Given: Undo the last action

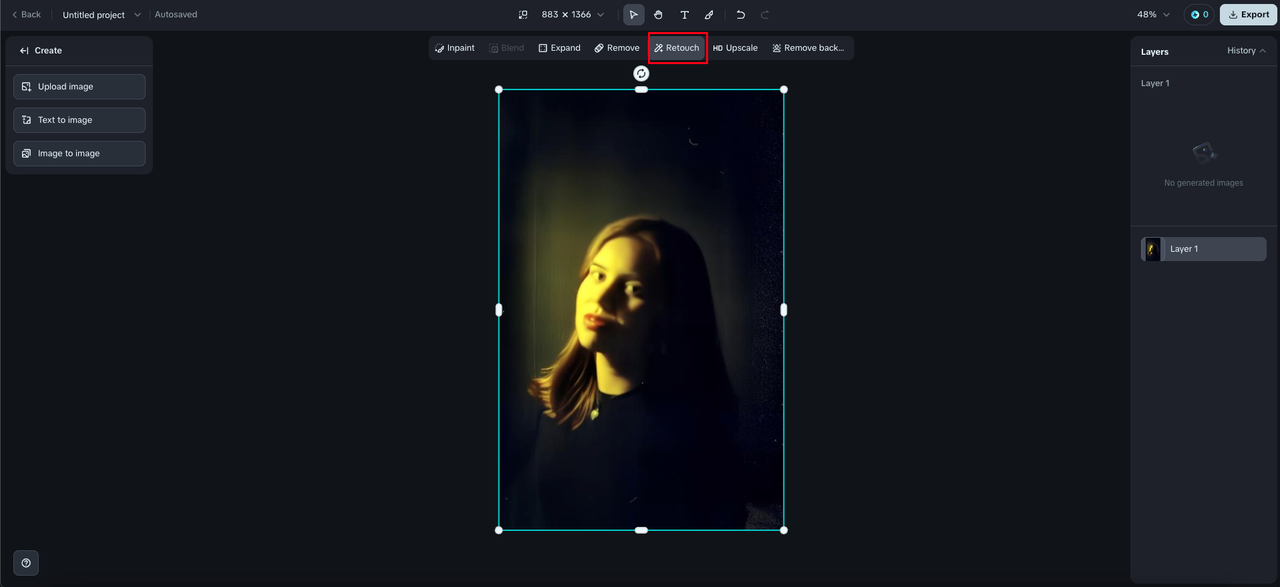Looking at the screenshot, I should [740, 15].
